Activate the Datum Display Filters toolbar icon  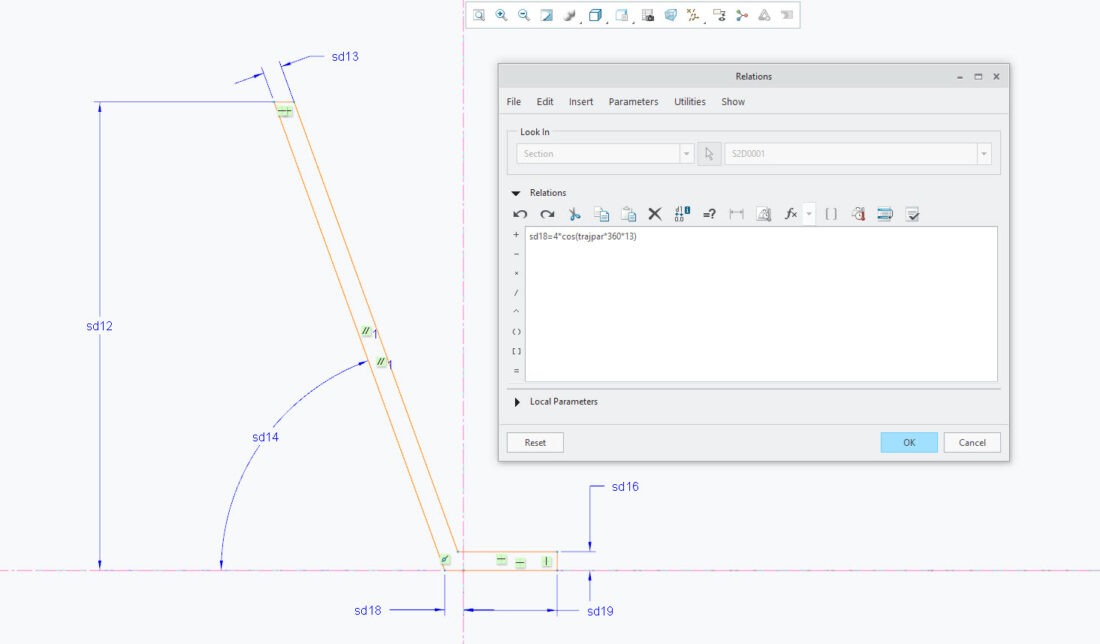(691, 14)
